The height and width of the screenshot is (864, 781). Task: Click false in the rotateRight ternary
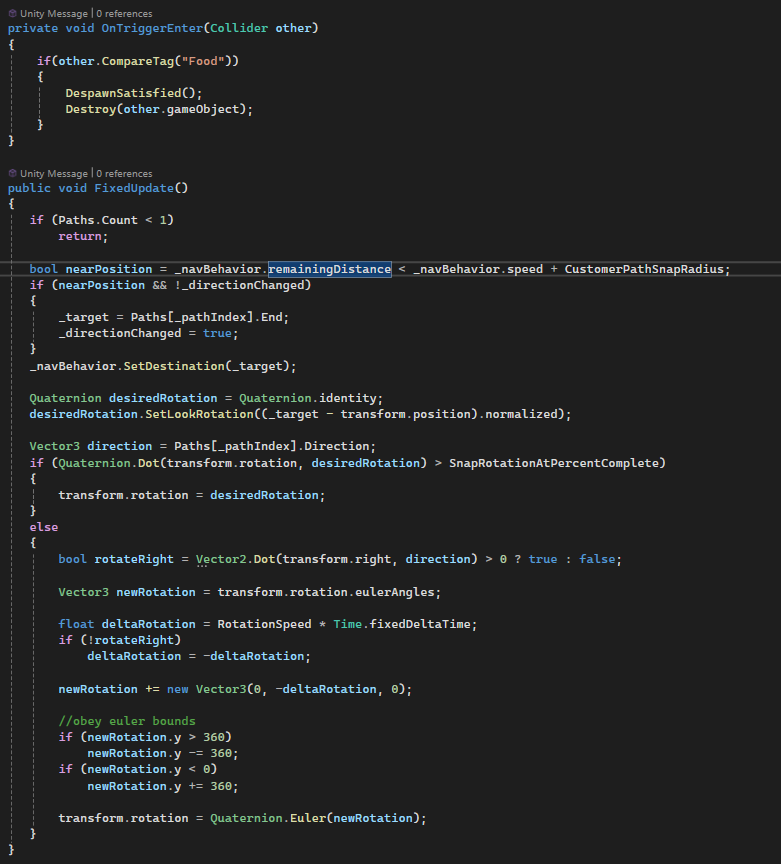click(597, 559)
